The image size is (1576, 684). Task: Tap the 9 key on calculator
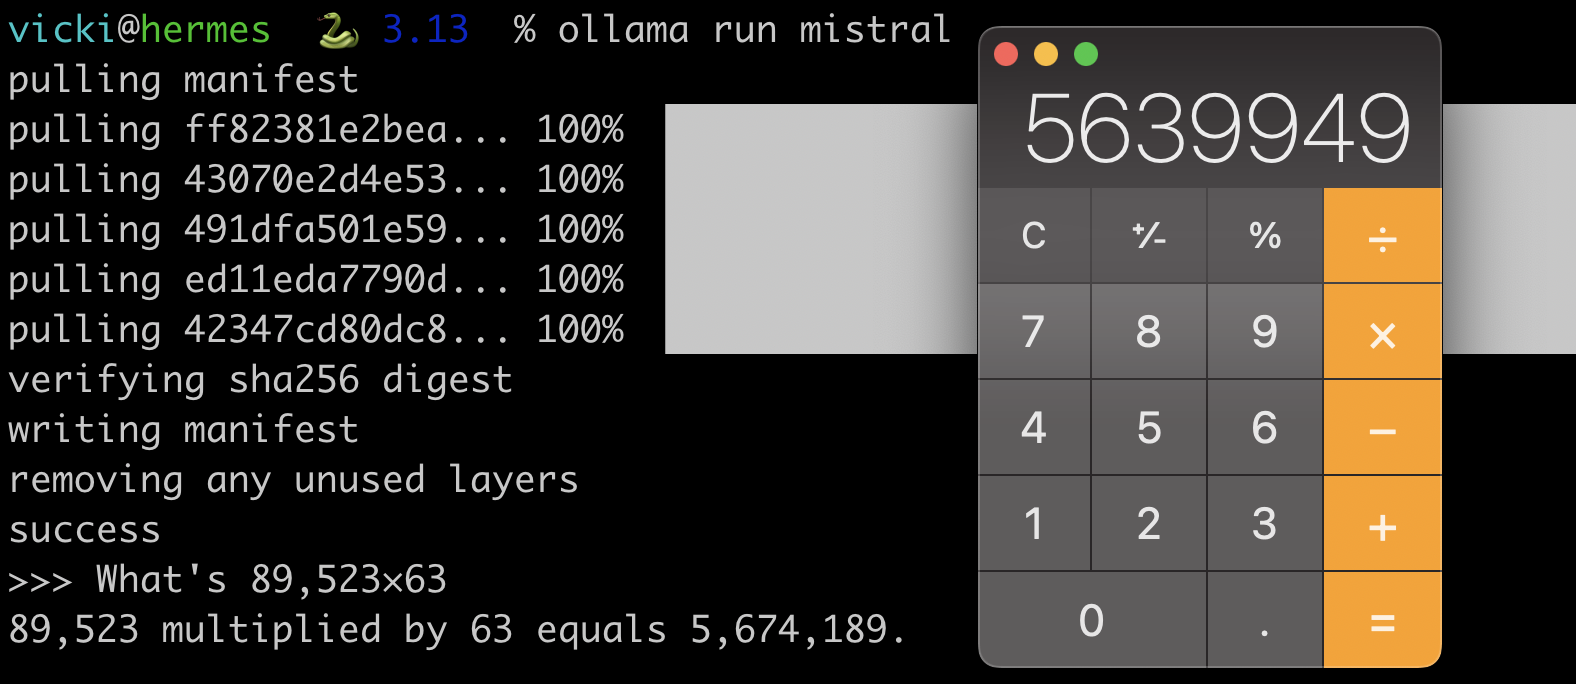(x=1265, y=332)
